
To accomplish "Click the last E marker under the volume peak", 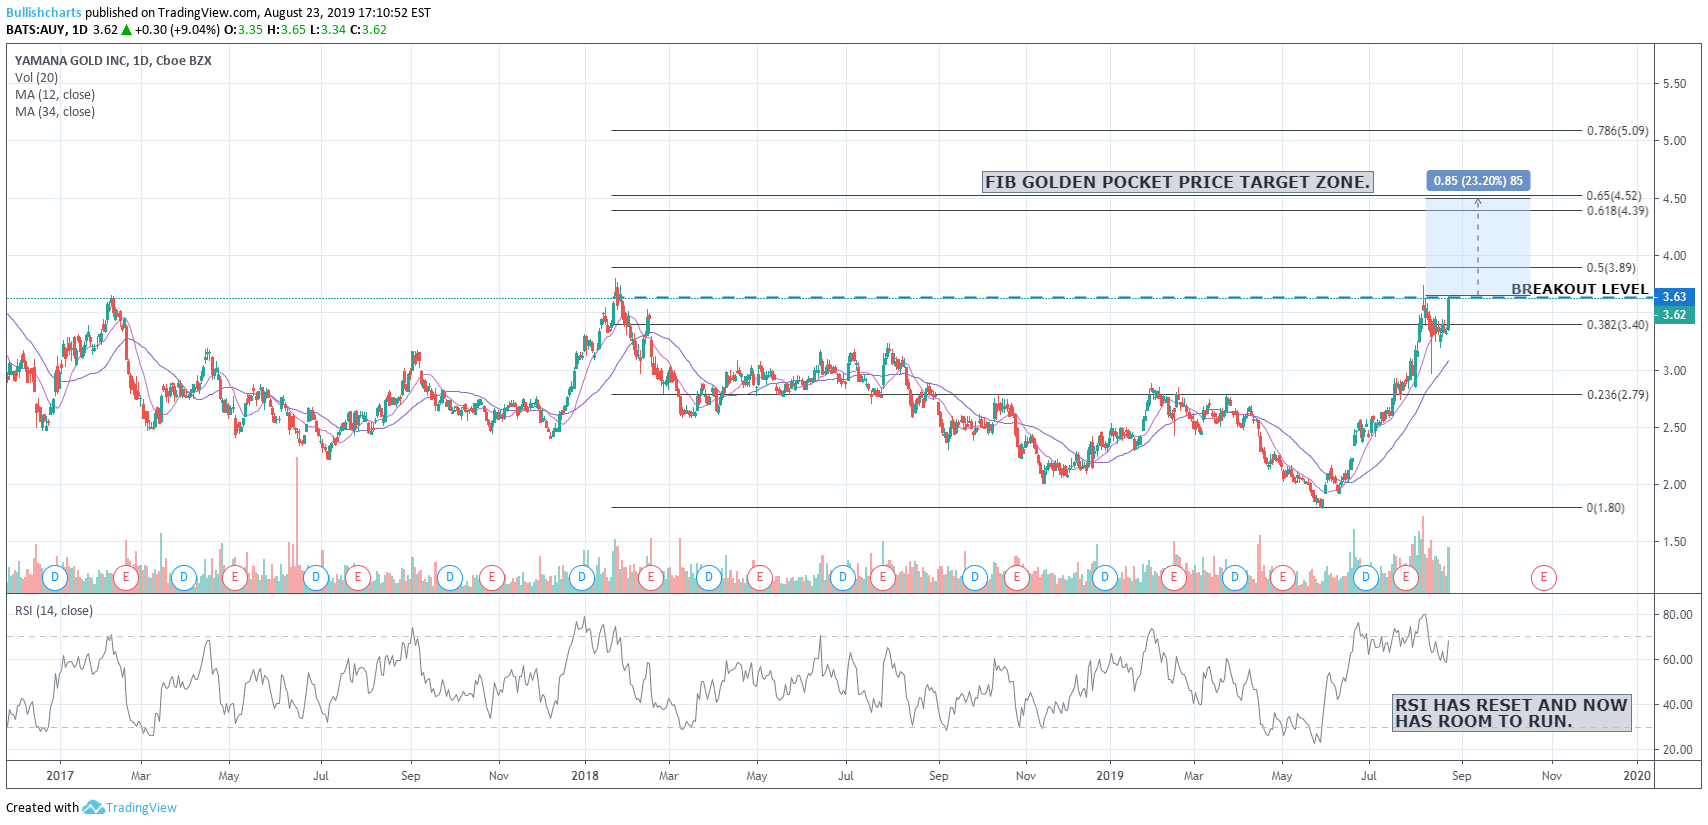I will (x=1406, y=577).
